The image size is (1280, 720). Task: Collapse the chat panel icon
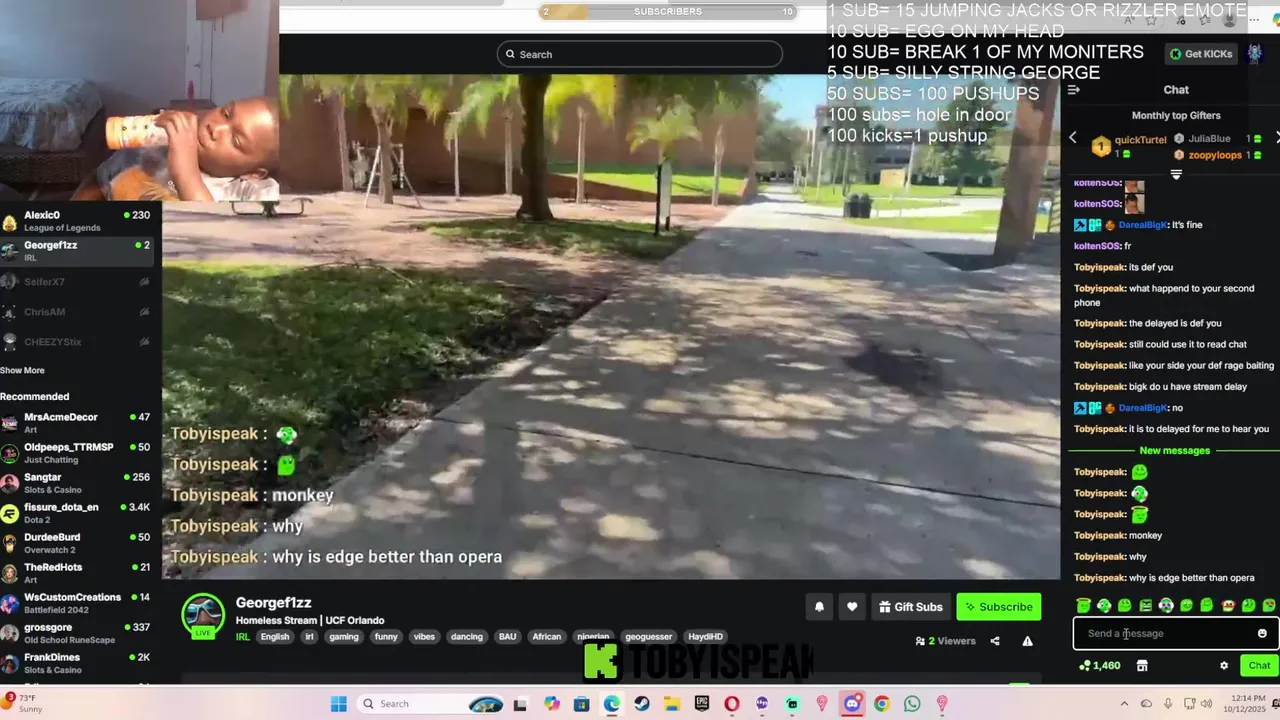click(x=1073, y=90)
